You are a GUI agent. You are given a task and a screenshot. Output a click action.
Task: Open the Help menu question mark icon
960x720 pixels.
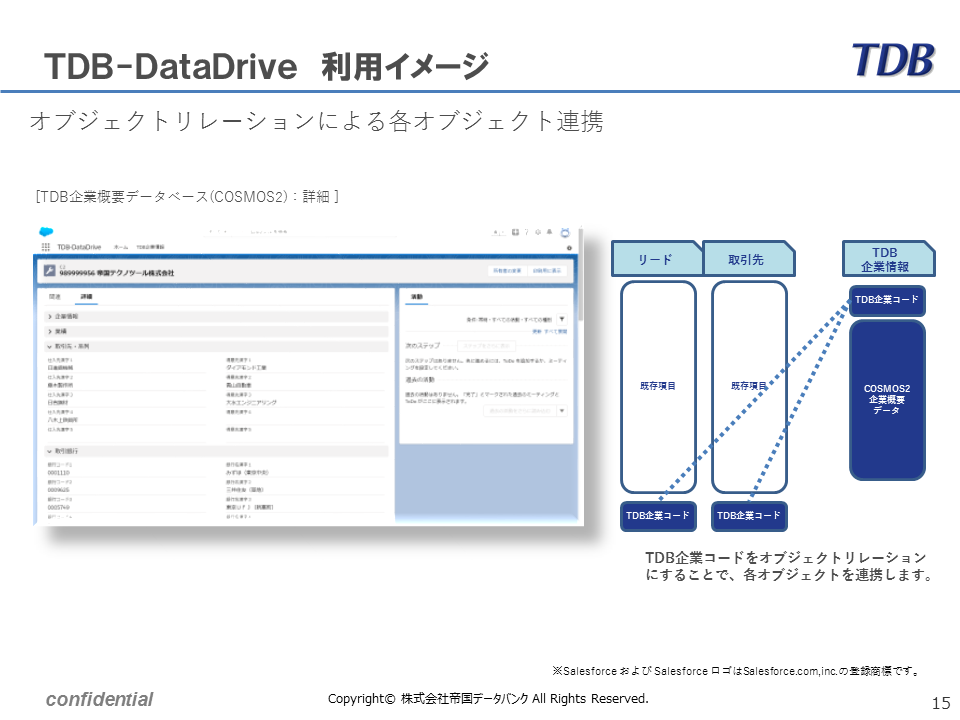(x=526, y=232)
